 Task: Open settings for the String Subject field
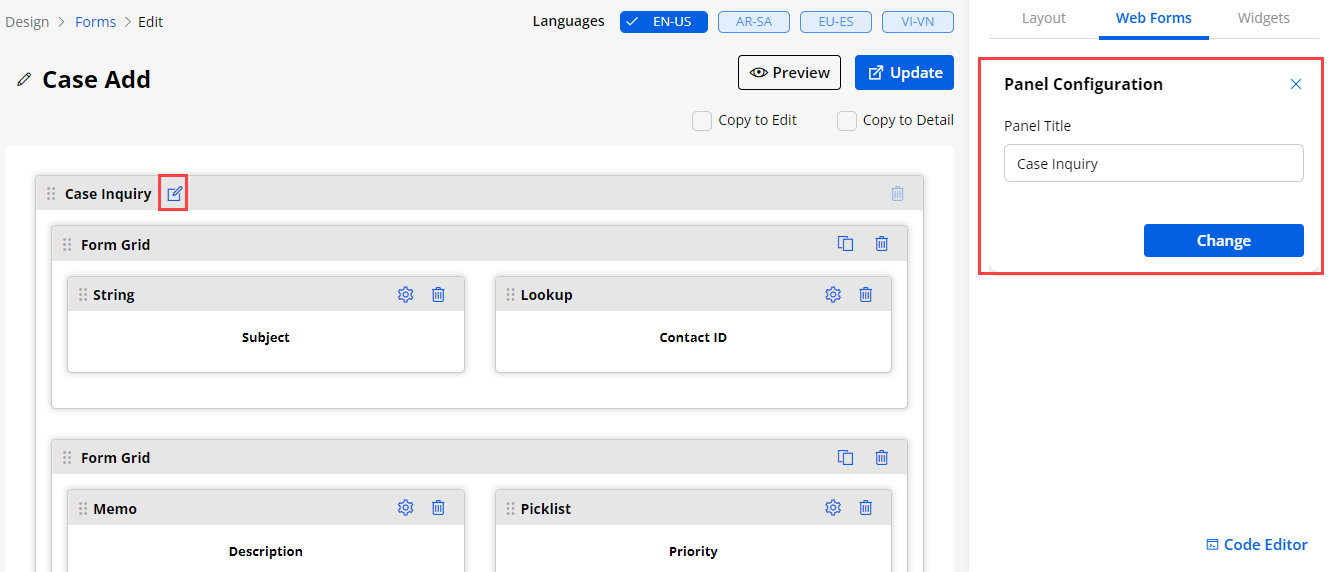click(x=405, y=295)
